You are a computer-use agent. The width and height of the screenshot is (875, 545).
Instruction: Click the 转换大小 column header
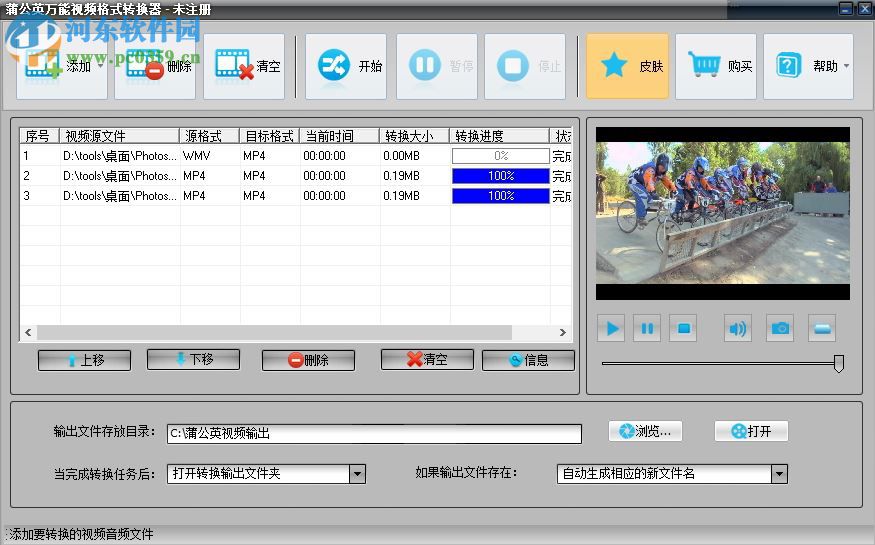pyautogui.click(x=415, y=136)
